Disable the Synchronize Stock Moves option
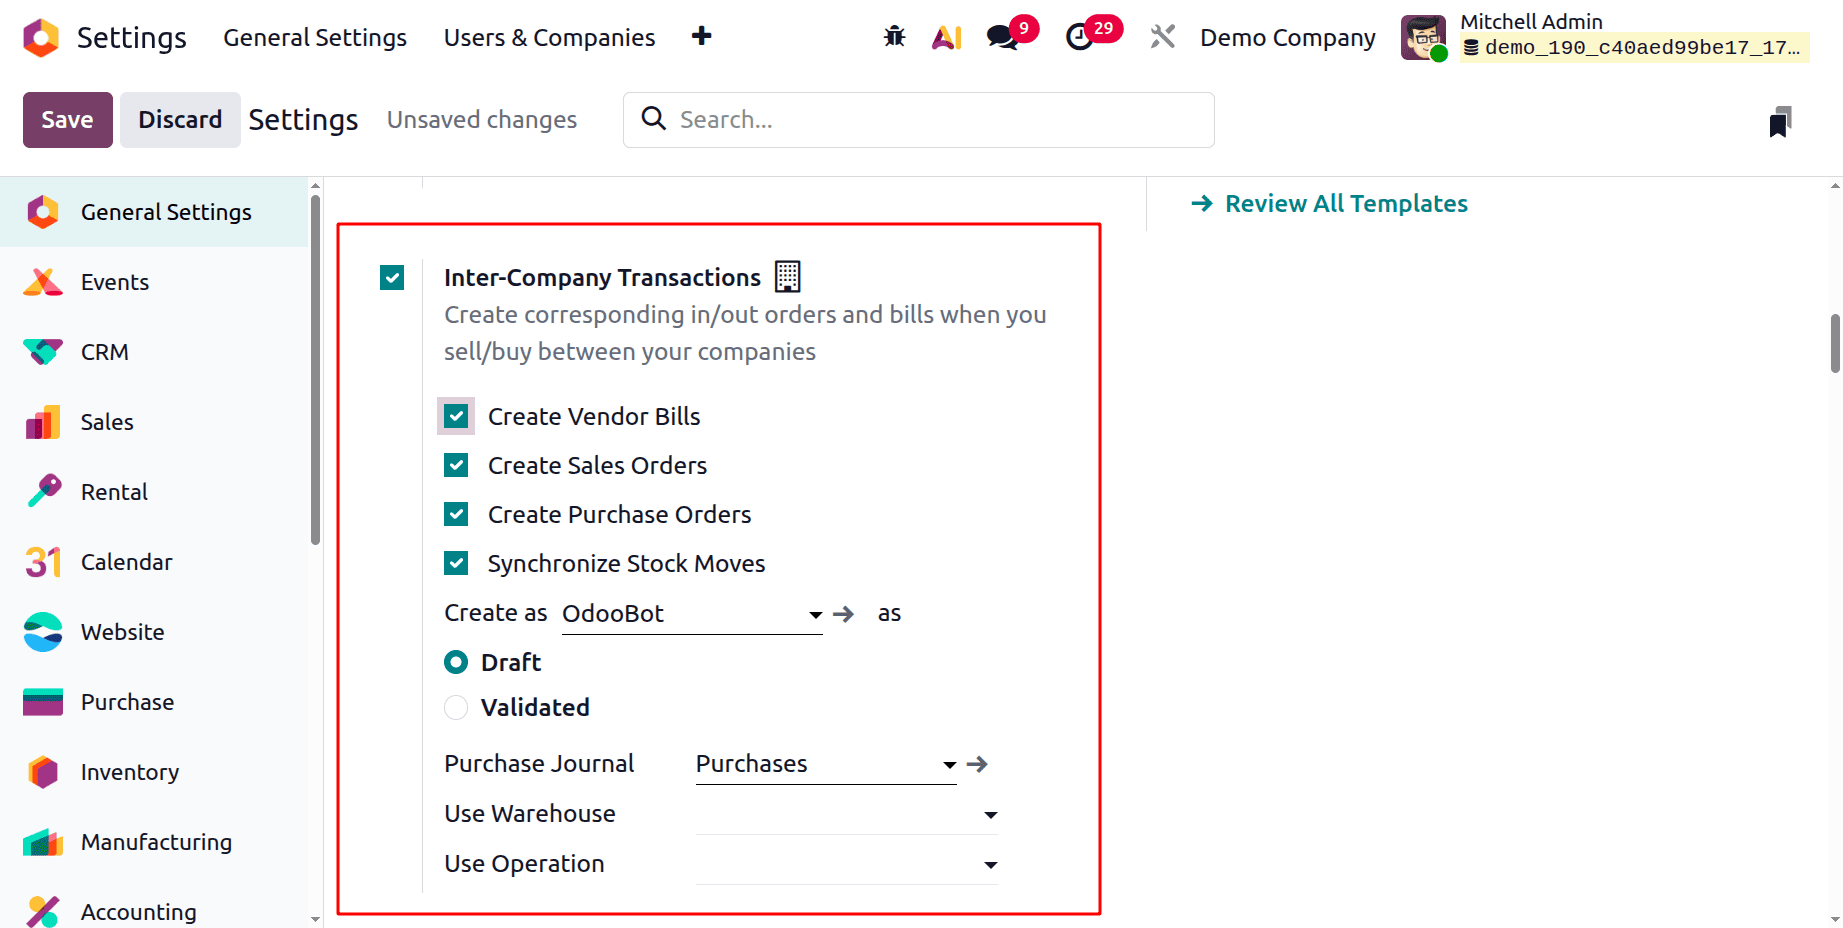1843x928 pixels. click(456, 563)
